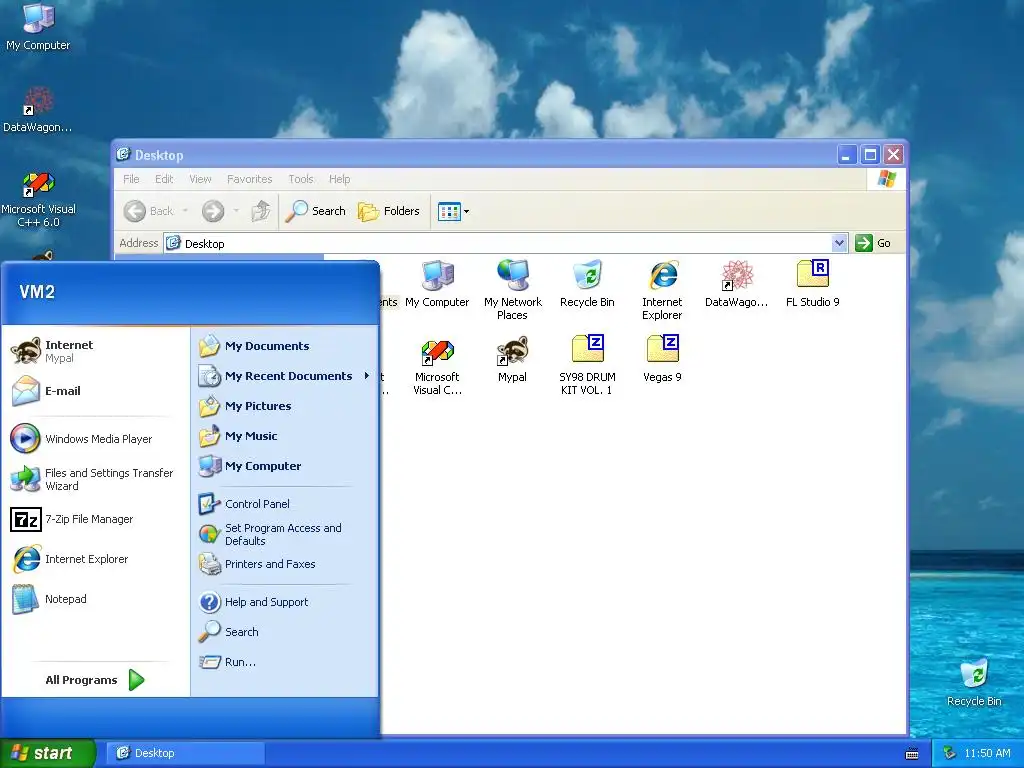Screen dimensions: 1024x768
Task: Open My Computer icon on the desktop wallpaper
Action: pos(38,26)
